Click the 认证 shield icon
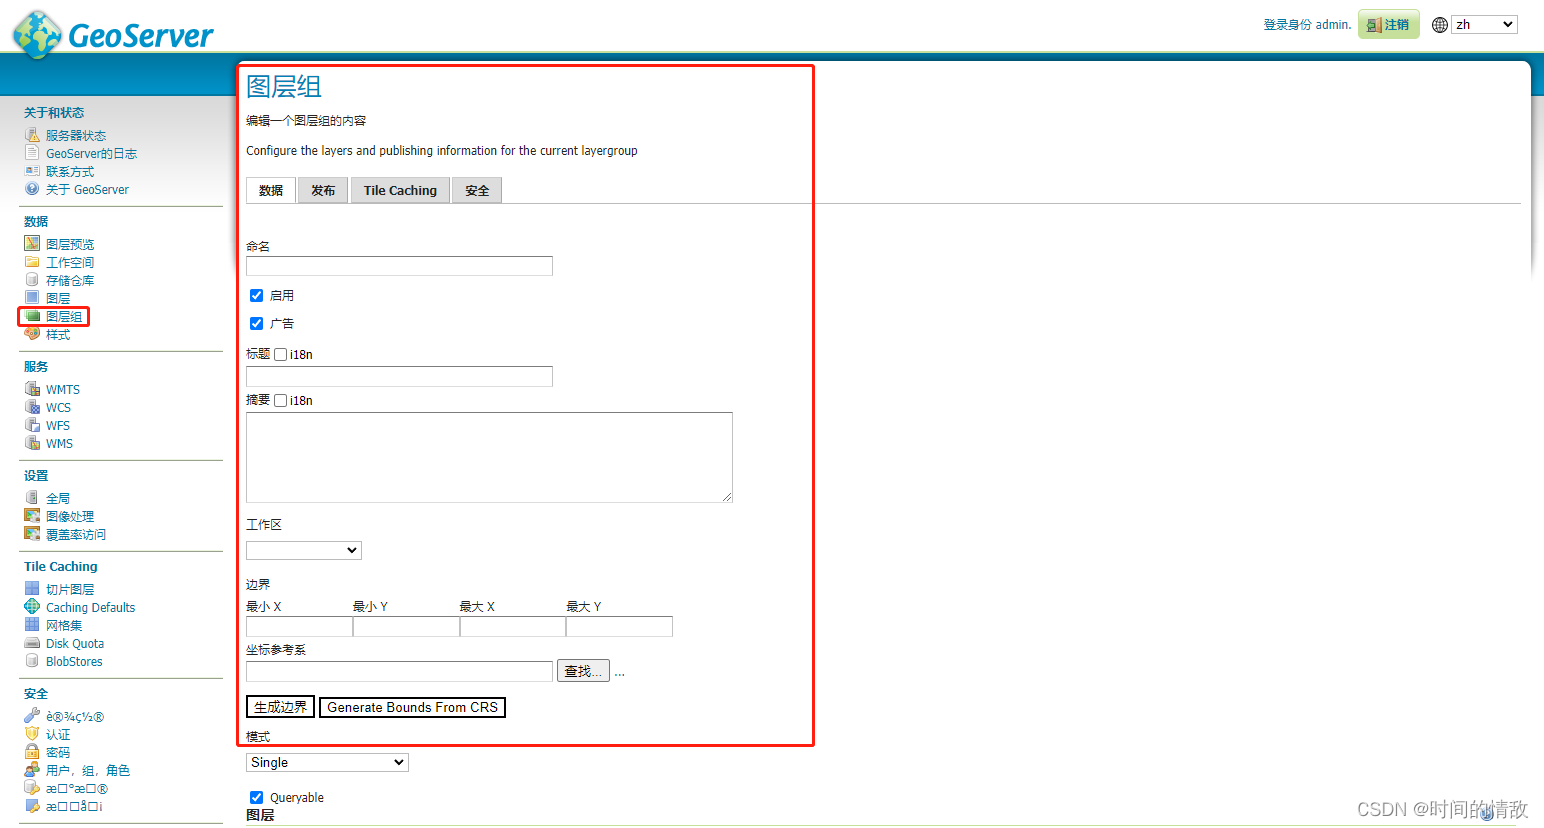 click(32, 734)
